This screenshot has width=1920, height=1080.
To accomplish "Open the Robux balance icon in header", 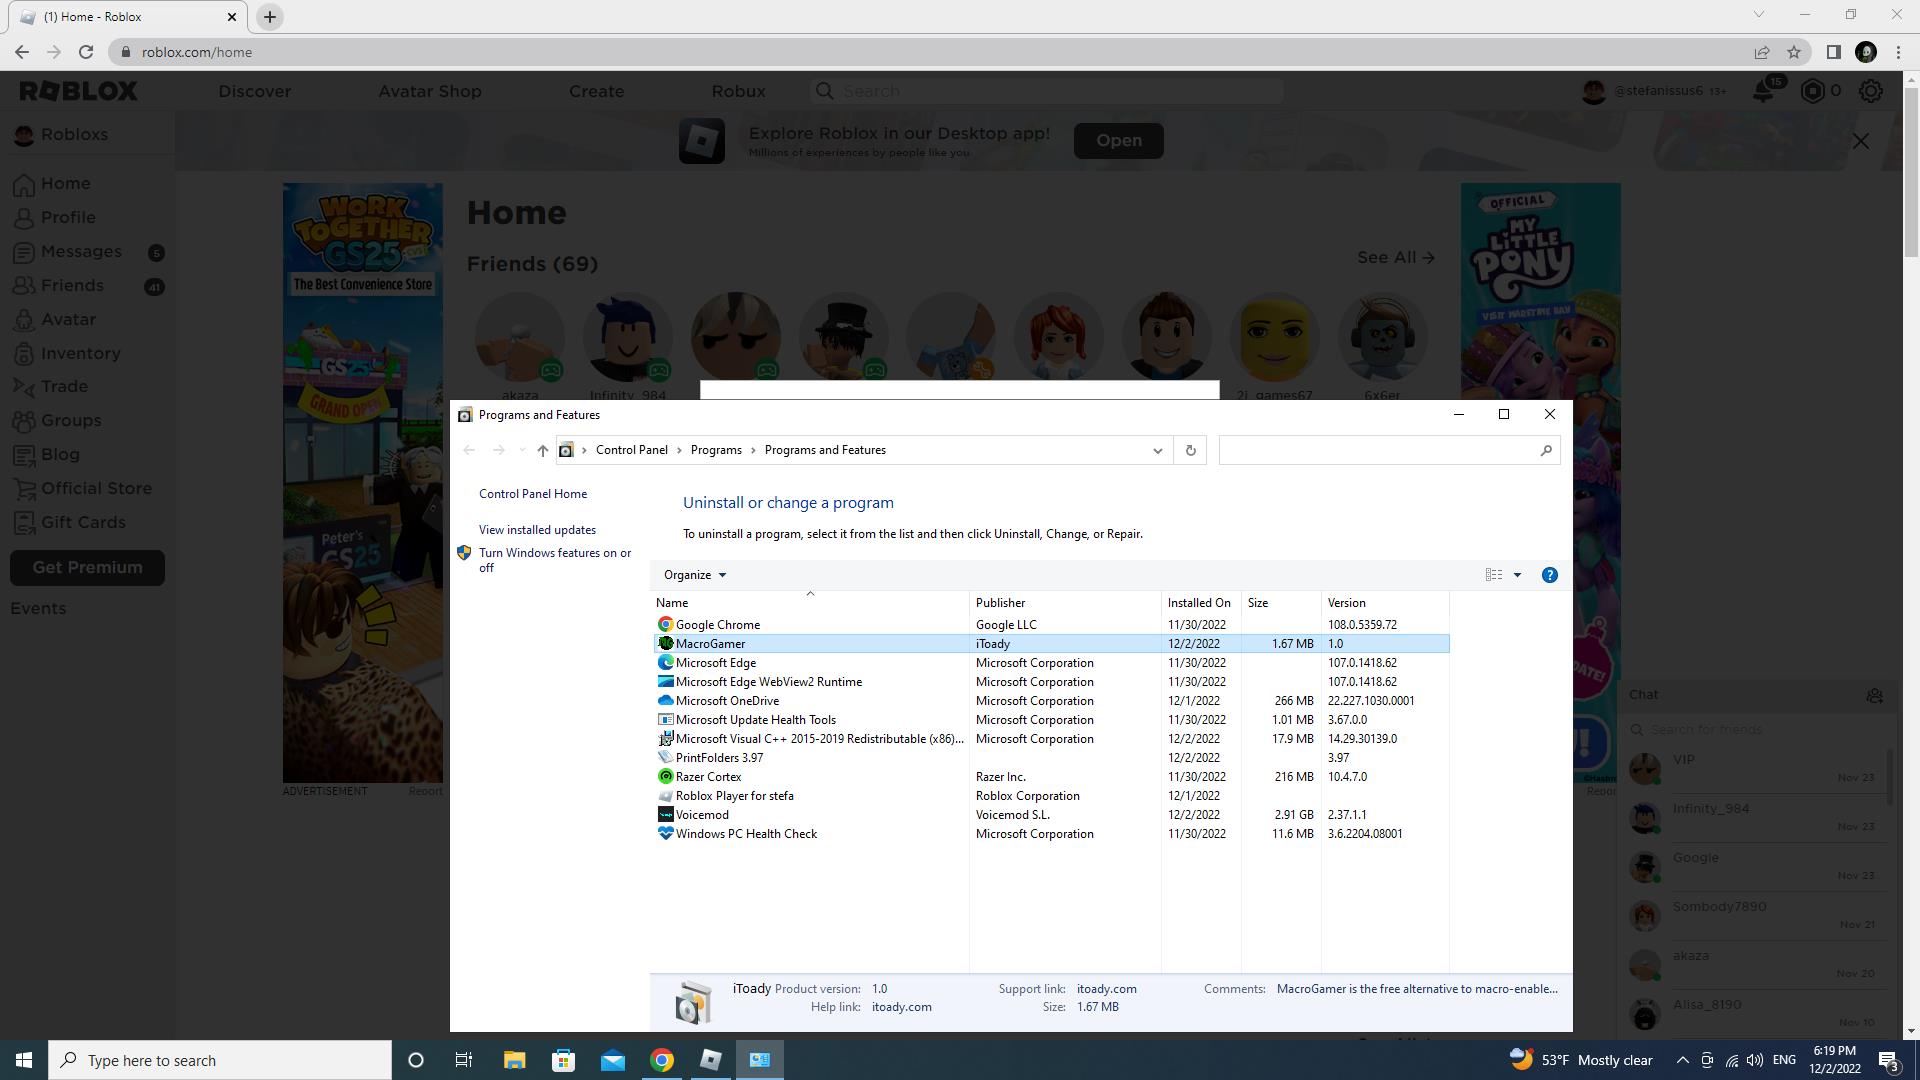I will tap(1812, 91).
